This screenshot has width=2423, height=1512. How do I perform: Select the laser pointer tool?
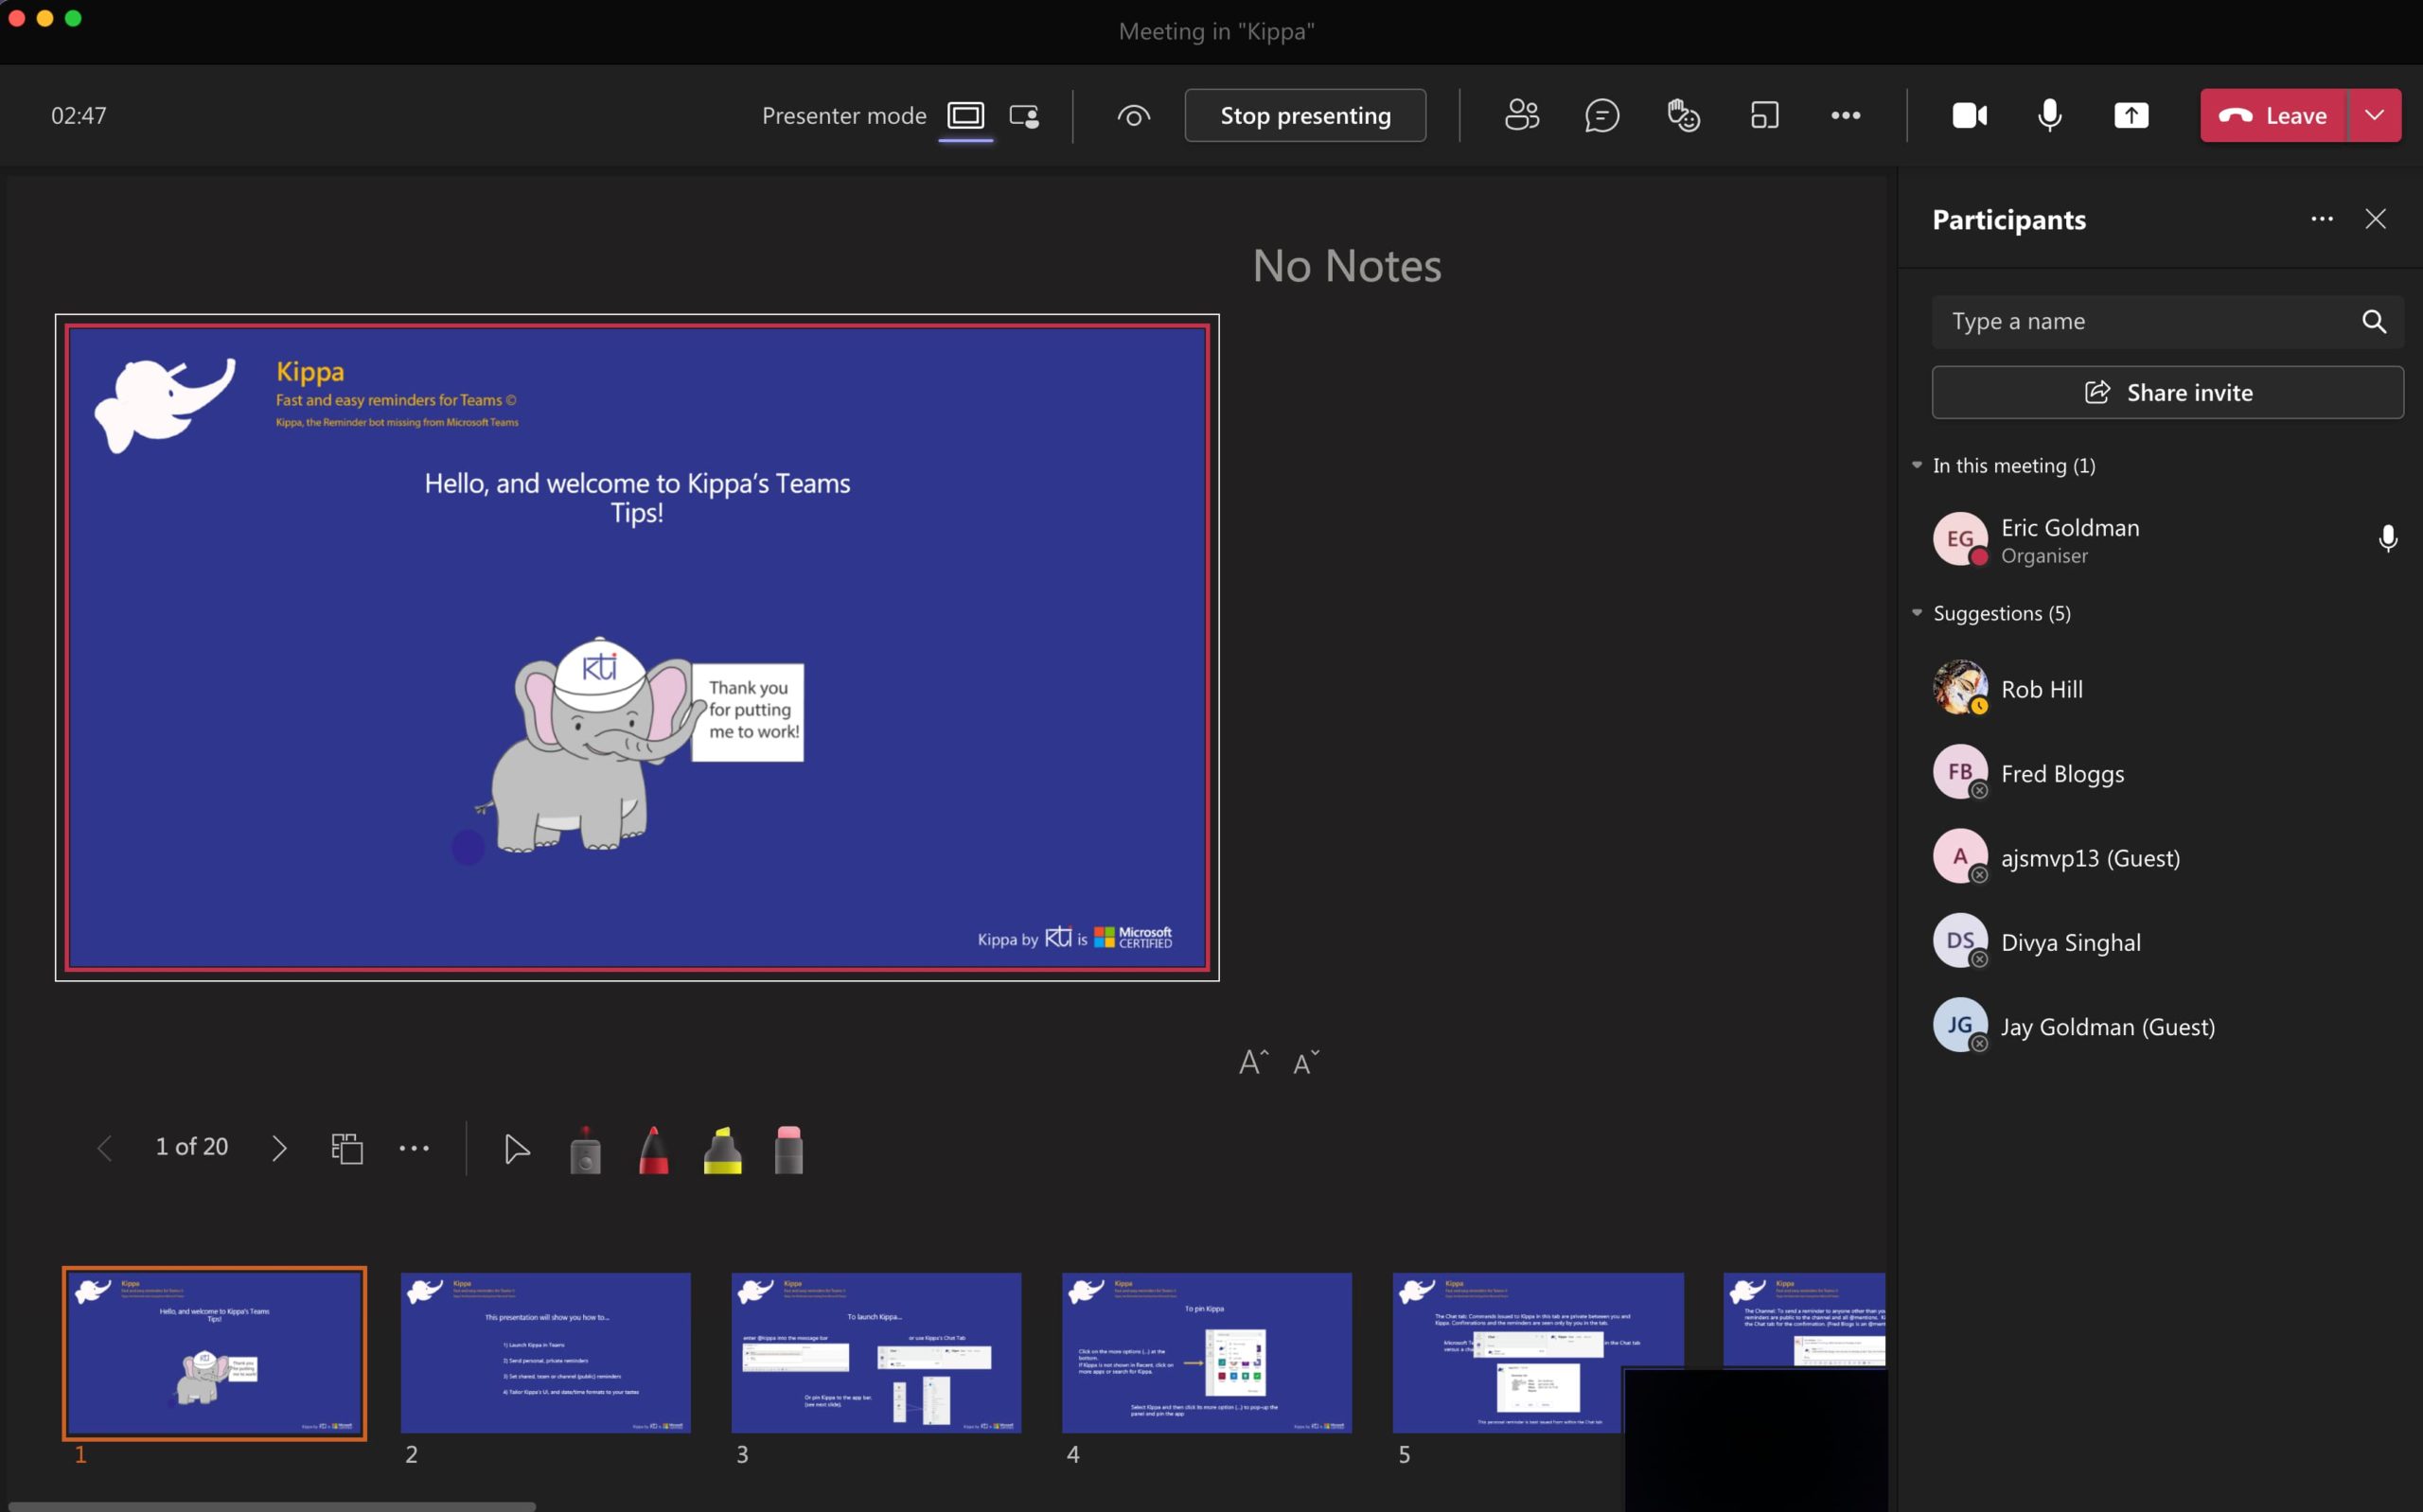coord(585,1150)
